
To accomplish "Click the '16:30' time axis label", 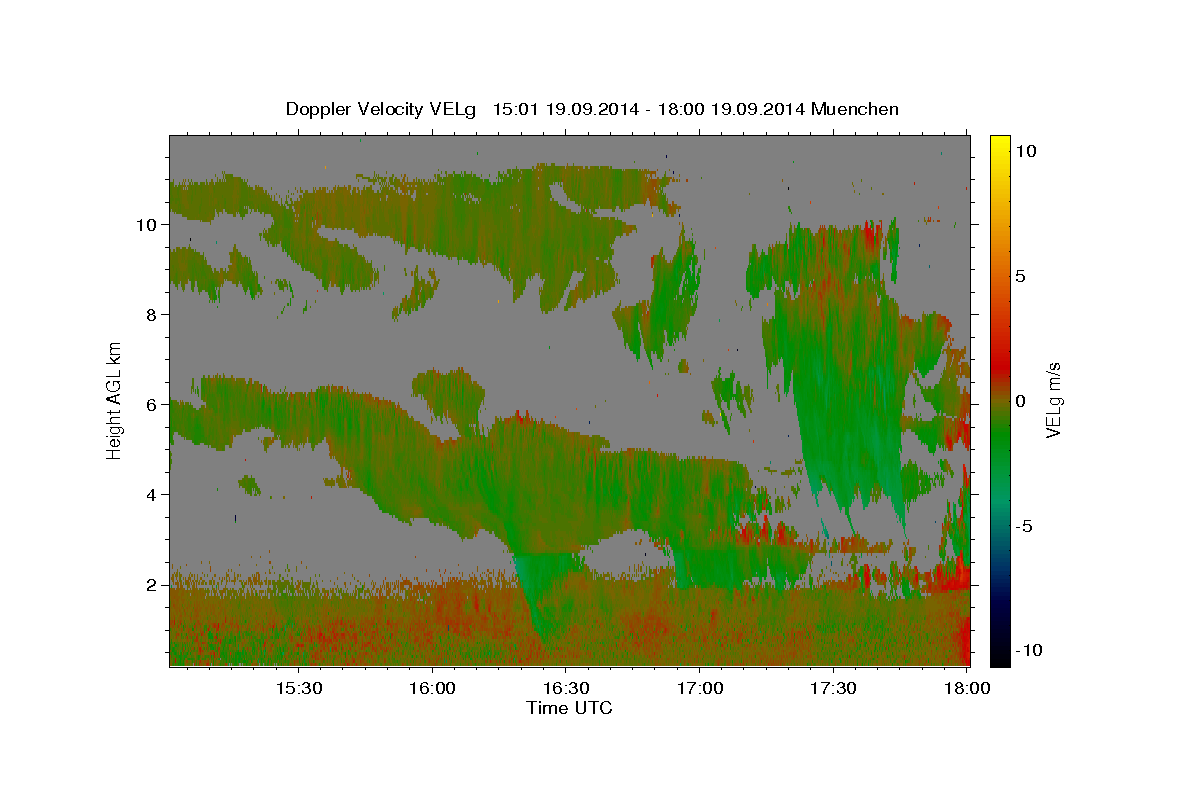I will click(x=565, y=688).
